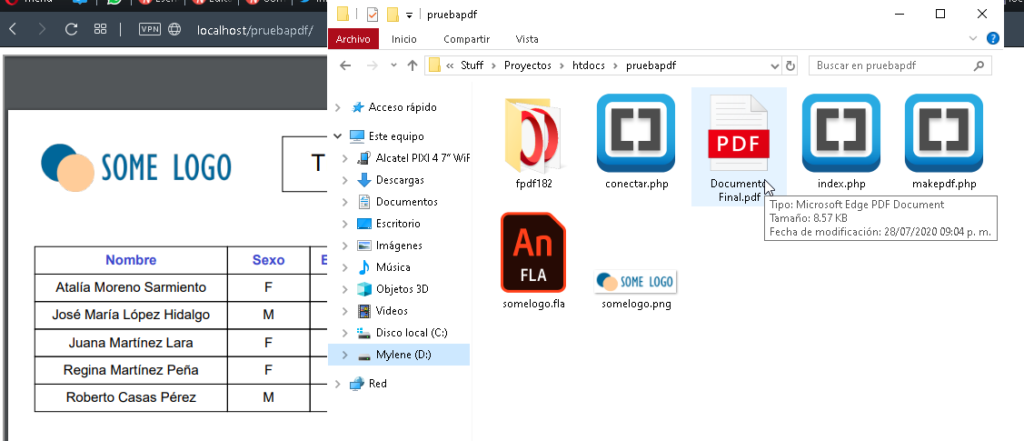The height and width of the screenshot is (441, 1024).
Task: Open browser speed dial grid icon
Action: point(100,29)
